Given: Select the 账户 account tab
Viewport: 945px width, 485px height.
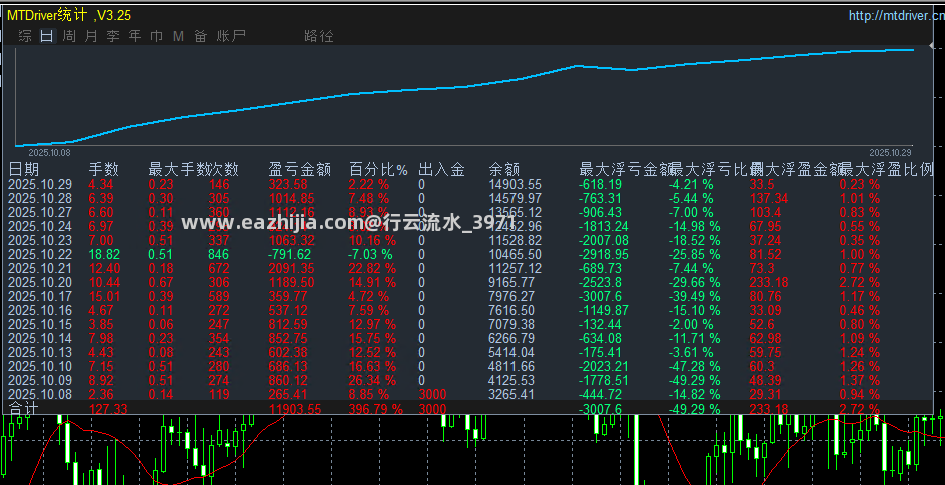Looking at the screenshot, I should [231, 36].
